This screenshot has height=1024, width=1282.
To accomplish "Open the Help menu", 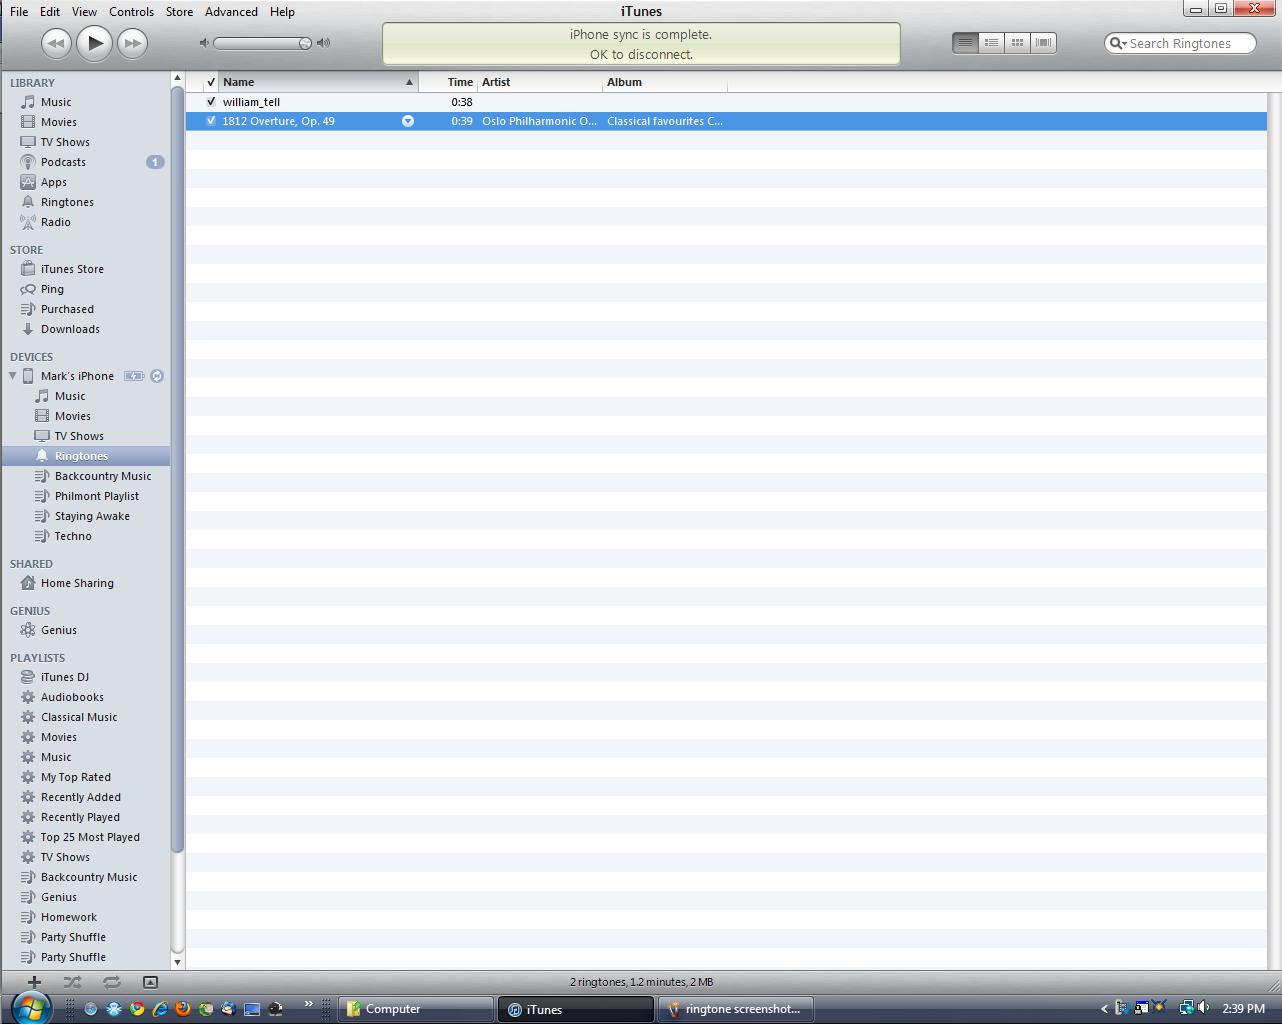I will coord(282,12).
